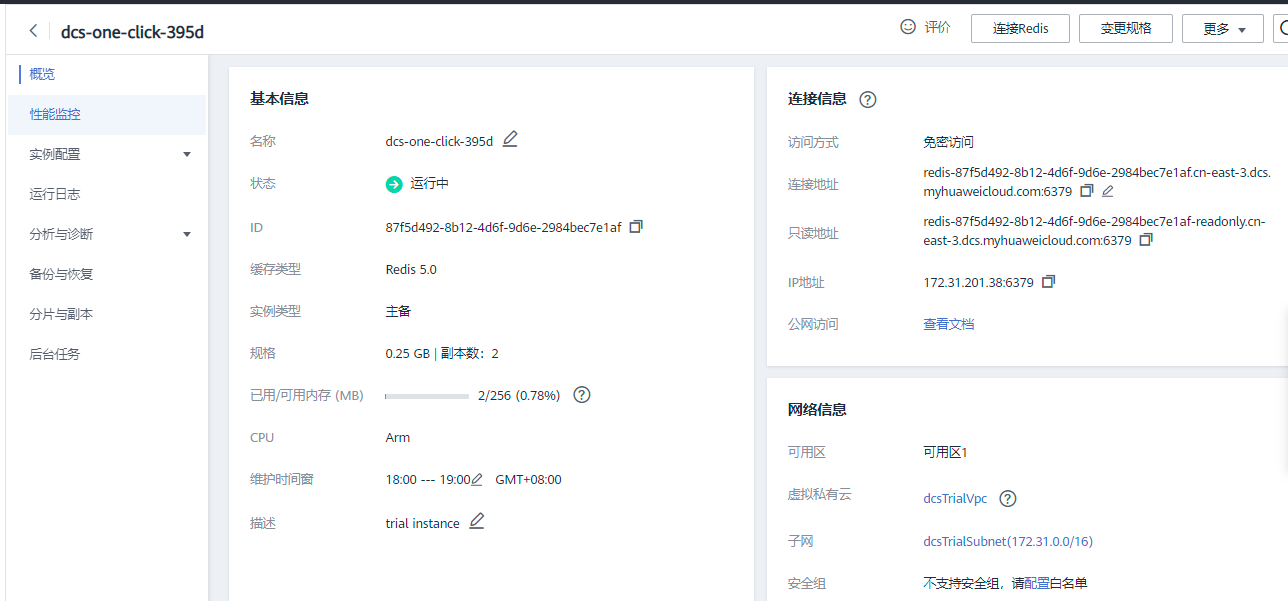Viewport: 1288px width, 601px height.
Task: Open memory usage help icon
Action: (582, 395)
